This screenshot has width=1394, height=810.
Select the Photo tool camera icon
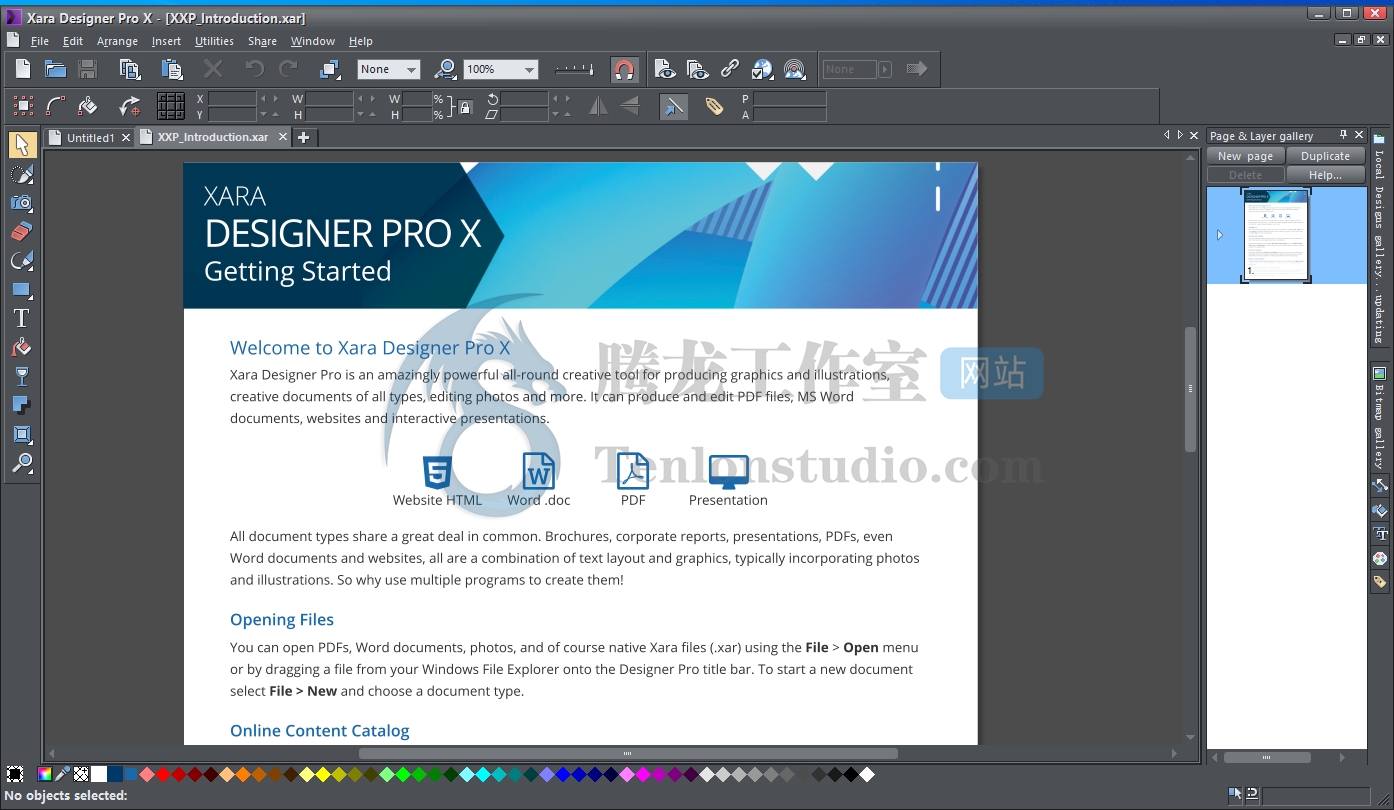tap(22, 203)
